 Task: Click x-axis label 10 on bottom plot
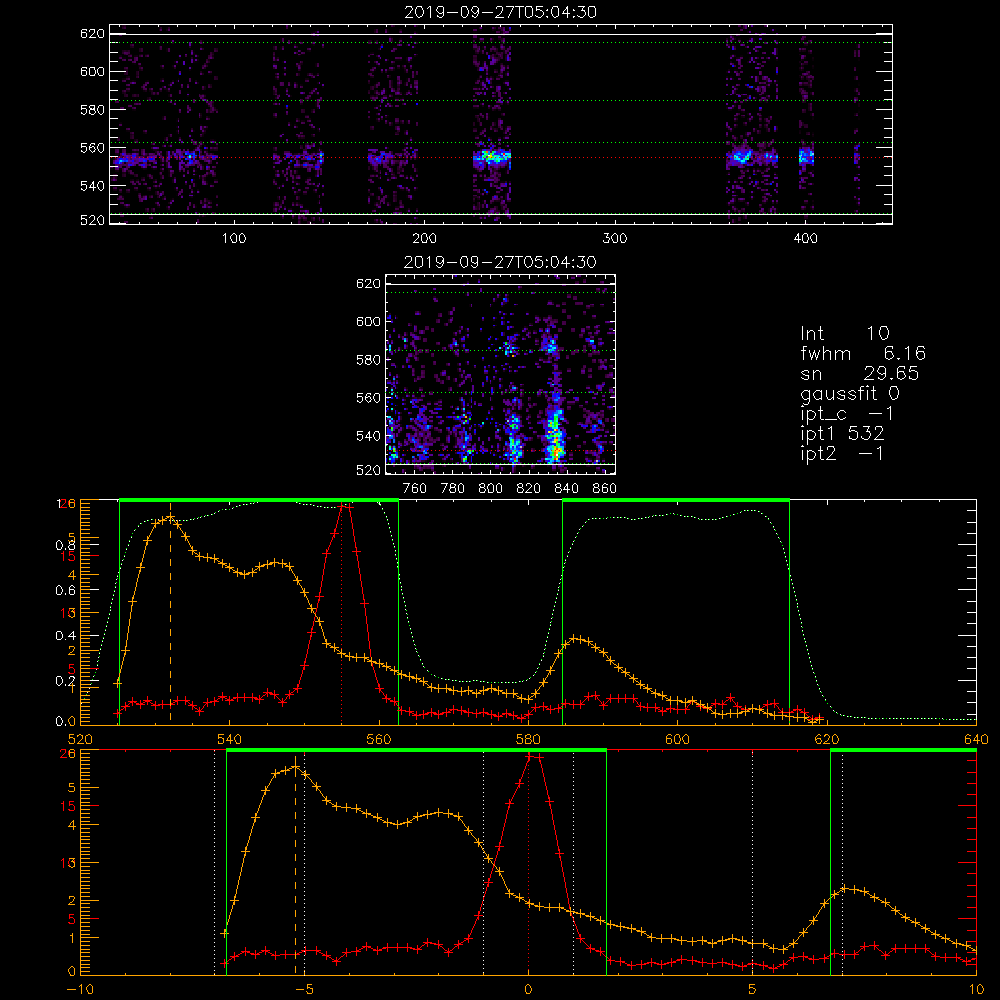click(x=976, y=989)
